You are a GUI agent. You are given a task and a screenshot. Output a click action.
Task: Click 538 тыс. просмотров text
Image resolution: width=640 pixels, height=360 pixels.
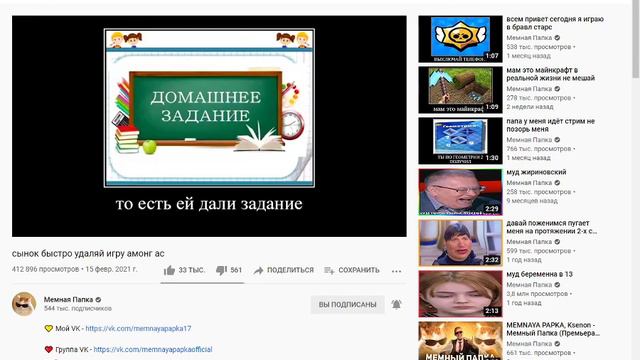tap(539, 47)
